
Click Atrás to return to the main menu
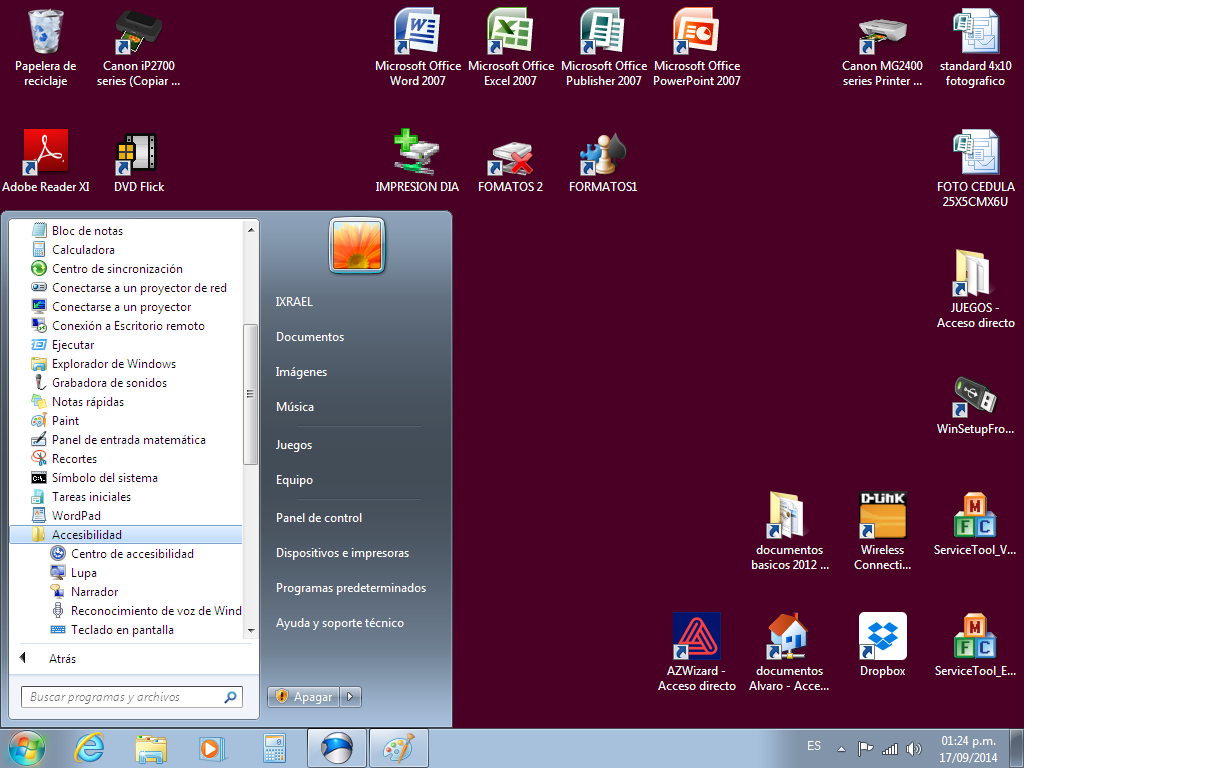coord(61,659)
